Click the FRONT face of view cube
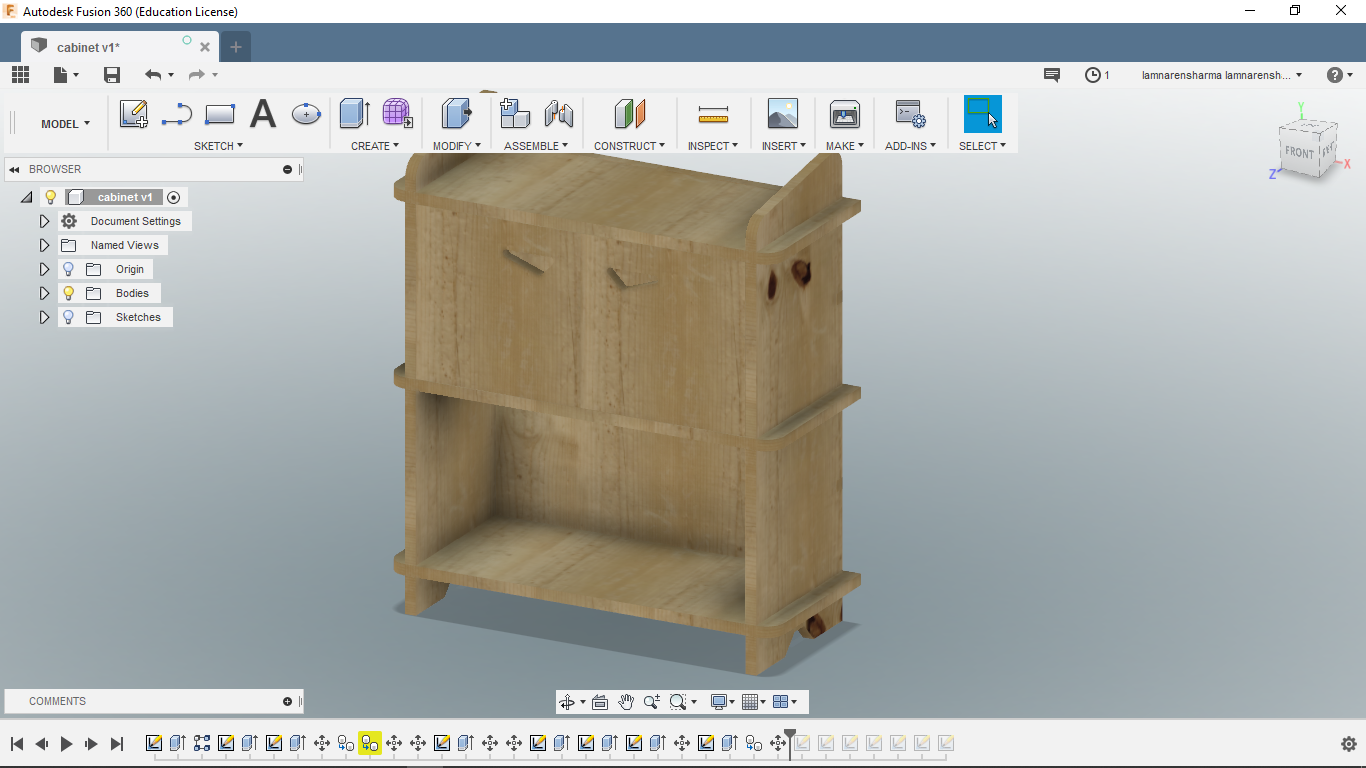The image size is (1366, 768). 1300,153
